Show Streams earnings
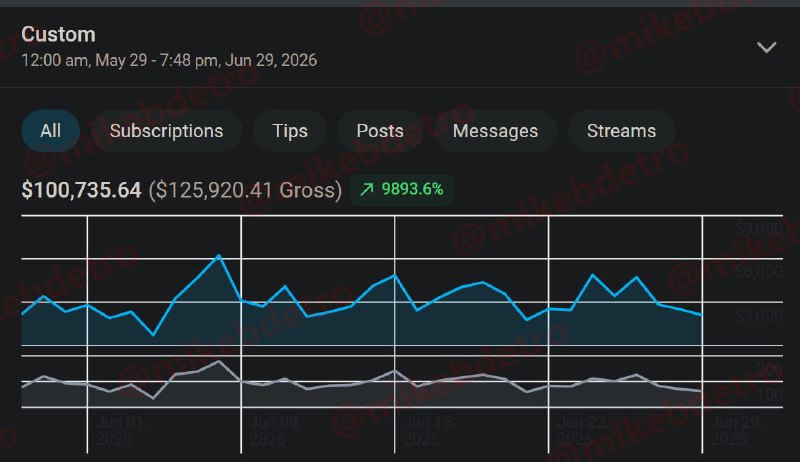Viewport: 800px width, 462px height. 621,131
